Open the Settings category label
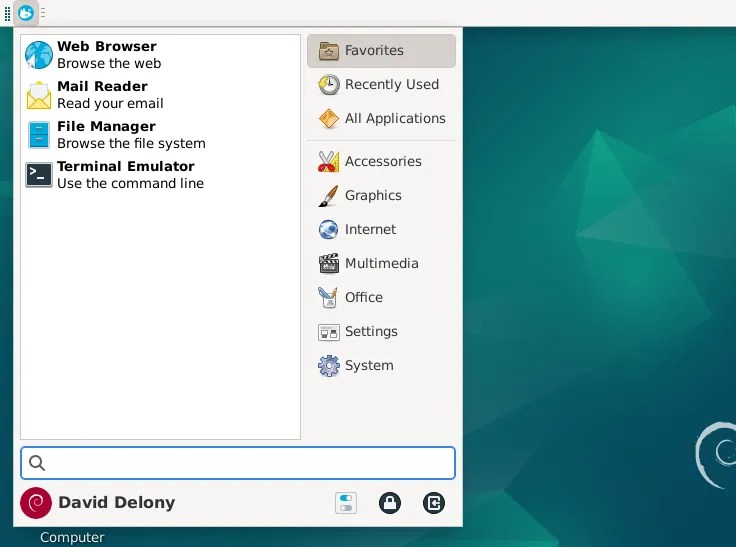The height and width of the screenshot is (547, 736). pyautogui.click(x=371, y=331)
